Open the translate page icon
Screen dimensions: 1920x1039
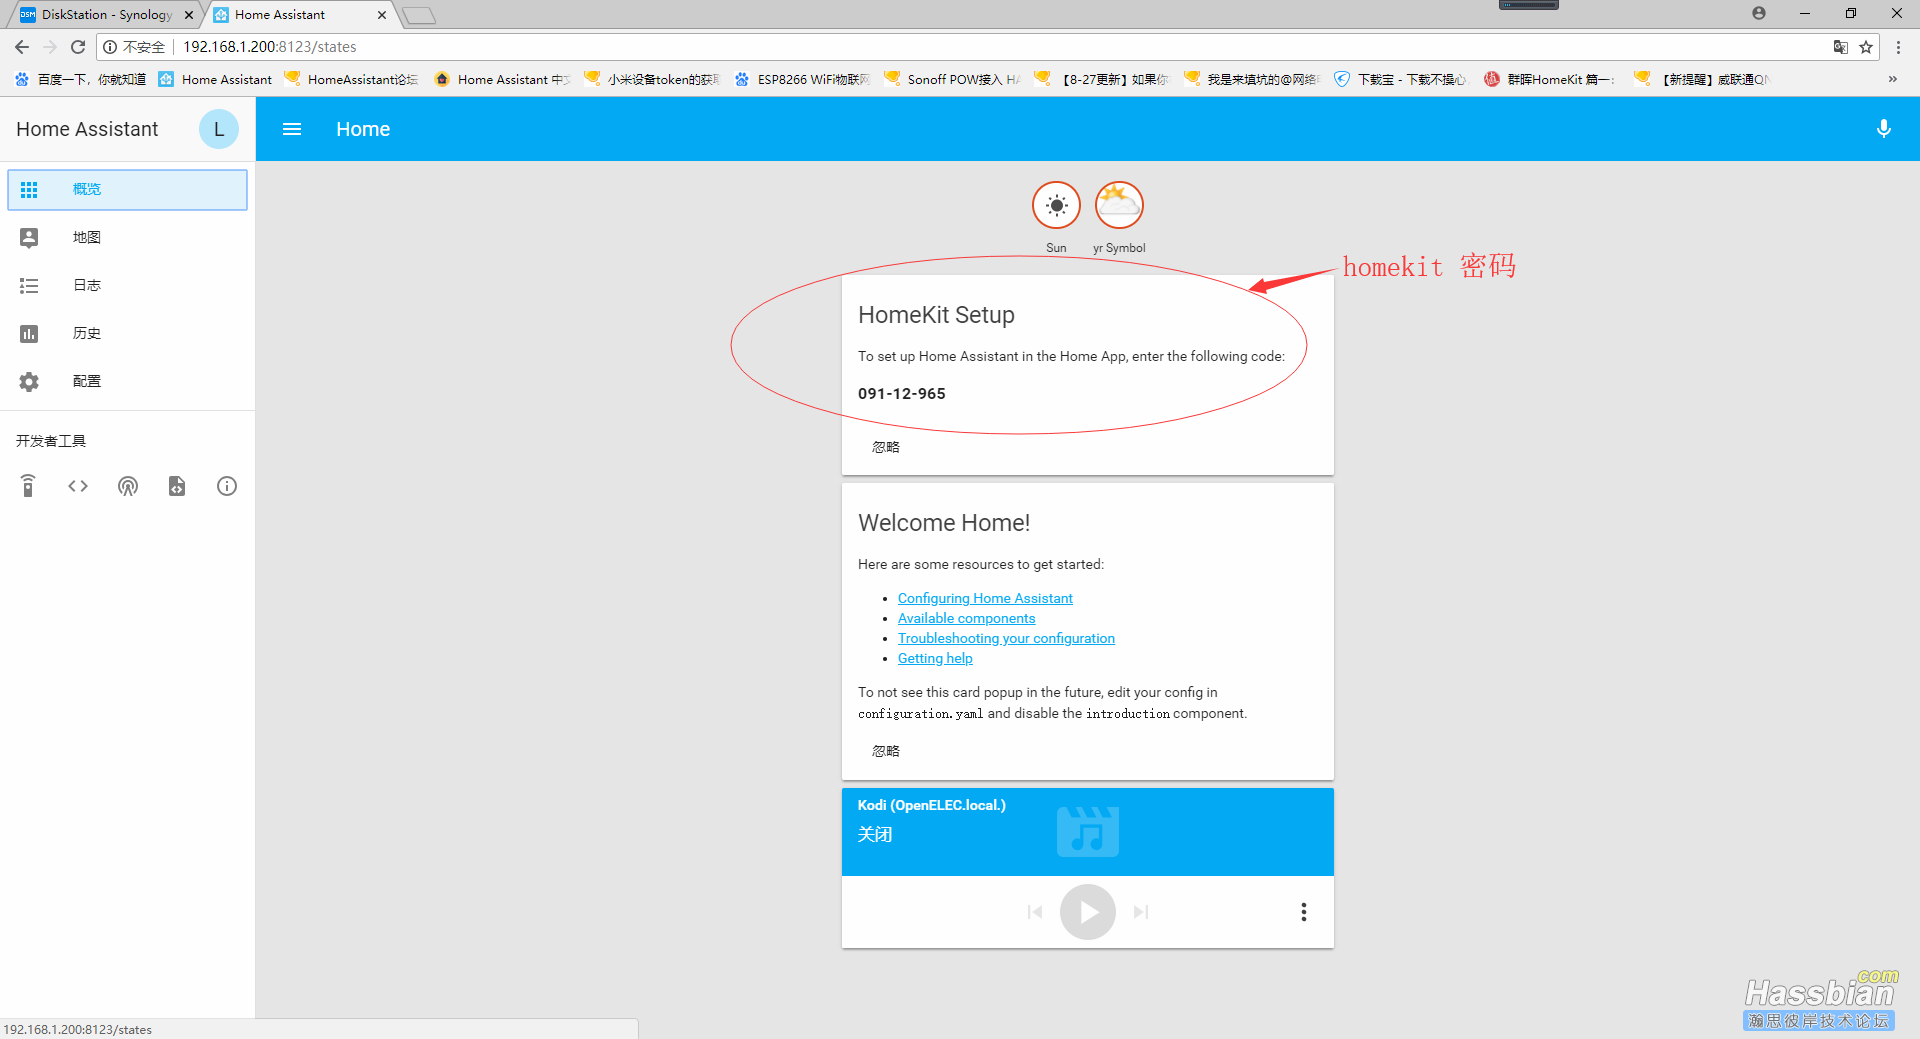(1840, 47)
